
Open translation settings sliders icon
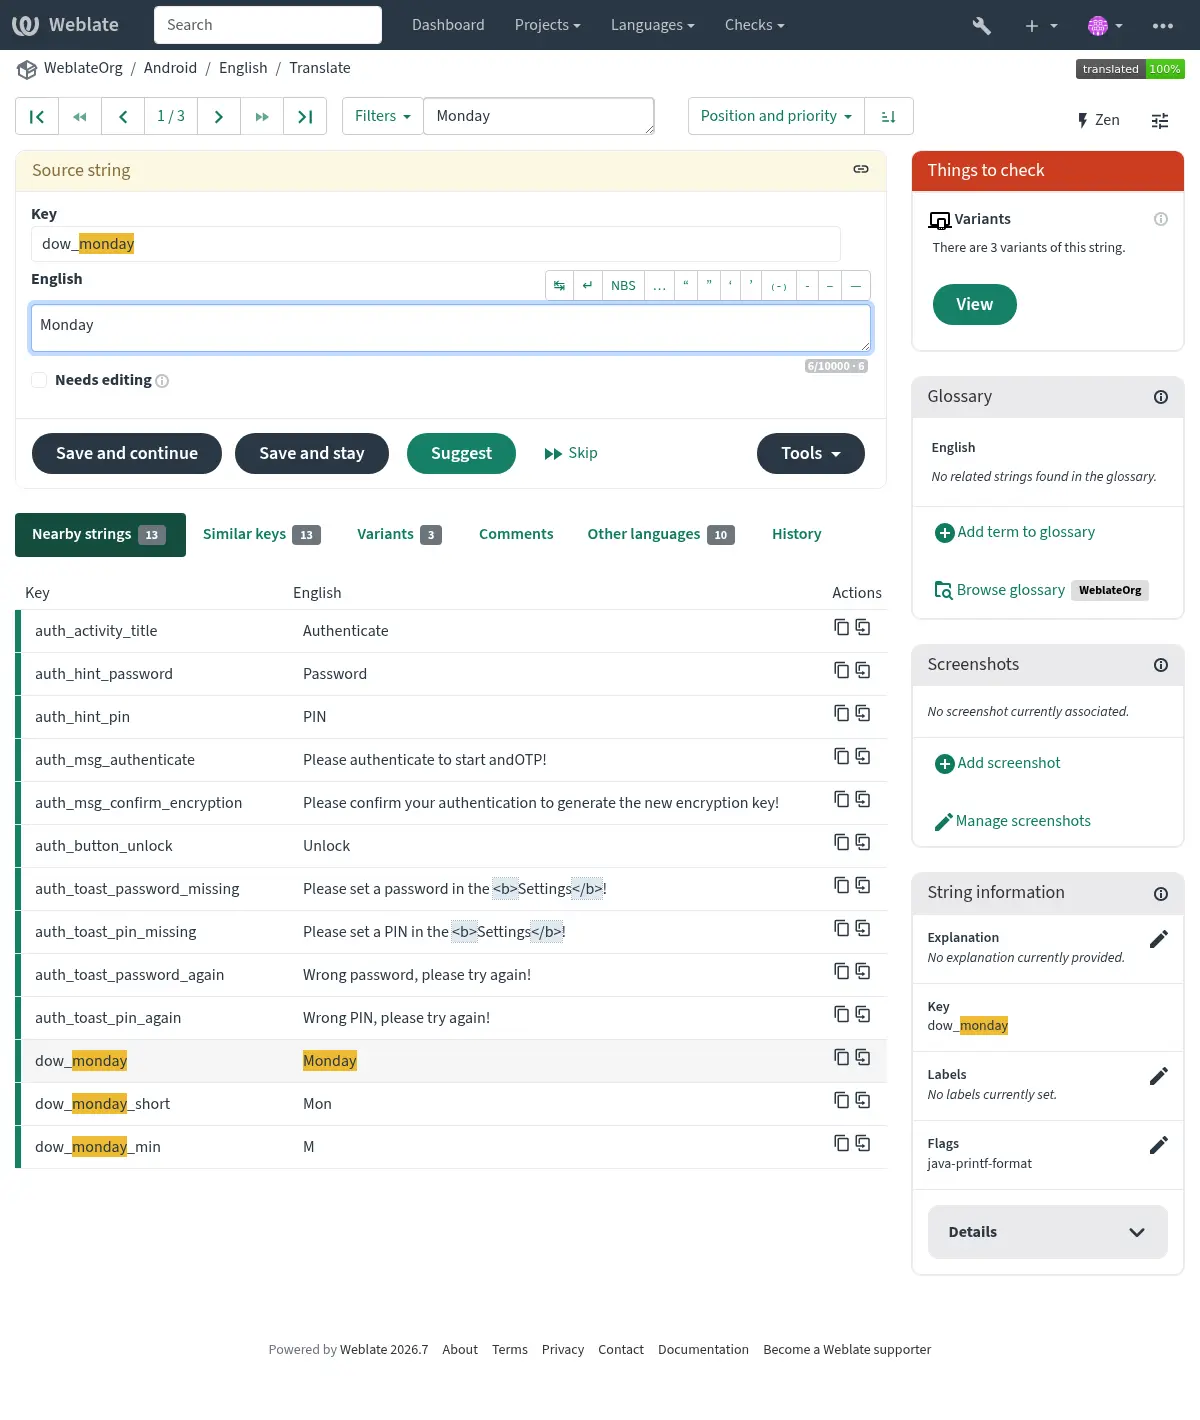point(1160,120)
